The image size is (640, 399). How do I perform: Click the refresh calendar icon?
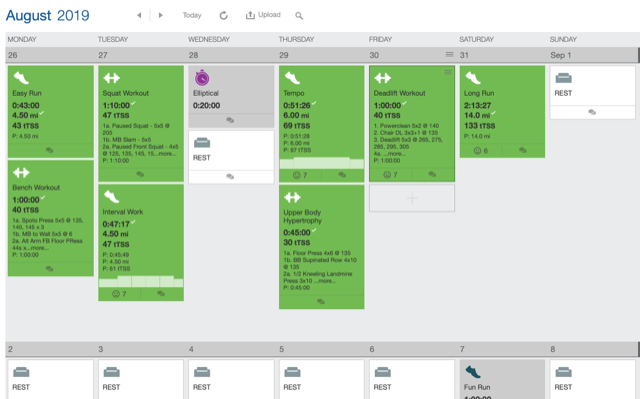click(223, 16)
